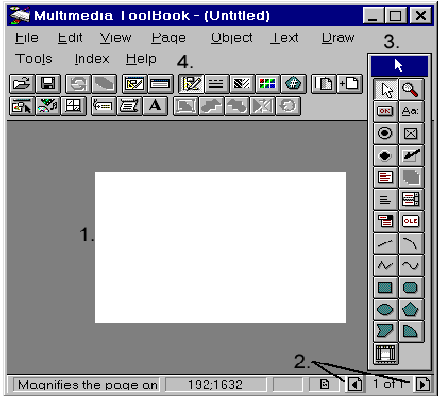Go to the previous page in status bar
439x397 pixels.
pyautogui.click(x=355, y=385)
